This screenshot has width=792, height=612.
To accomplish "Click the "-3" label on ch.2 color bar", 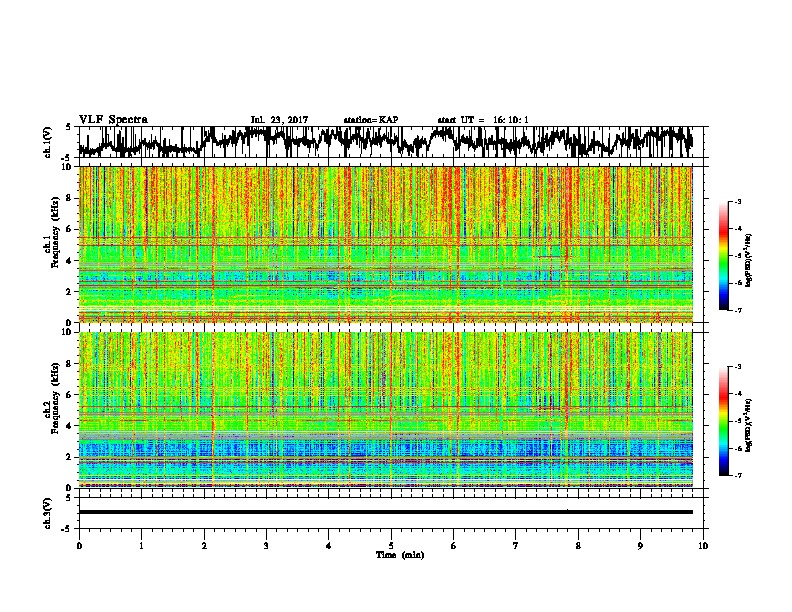I will [x=737, y=367].
